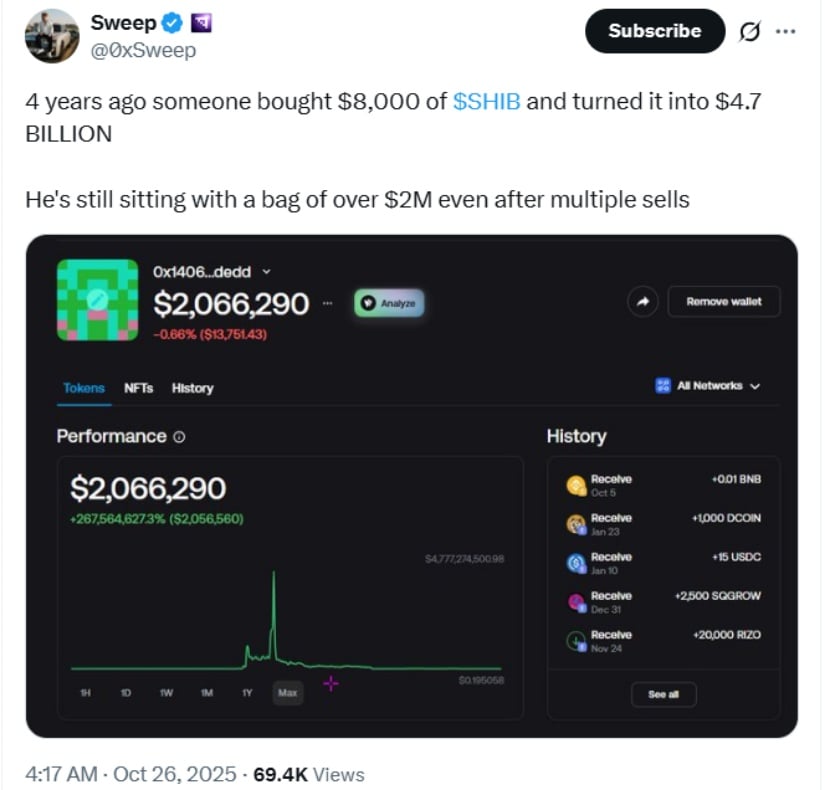The width and height of the screenshot is (825, 790).
Task: Select the 1Y chart time range
Action: coord(247,692)
